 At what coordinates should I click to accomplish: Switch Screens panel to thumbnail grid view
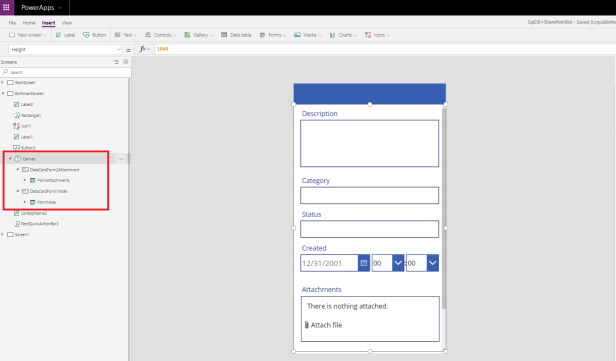click(126, 62)
